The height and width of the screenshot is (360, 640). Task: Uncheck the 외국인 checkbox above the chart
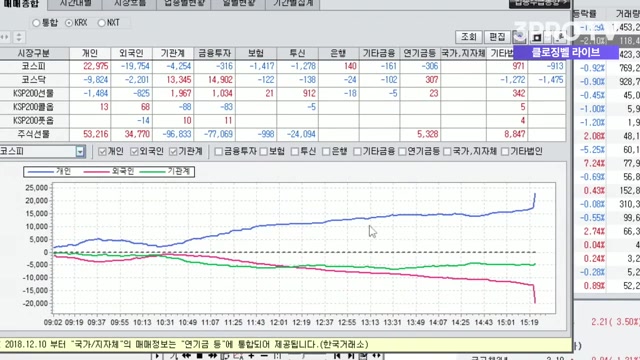134,151
